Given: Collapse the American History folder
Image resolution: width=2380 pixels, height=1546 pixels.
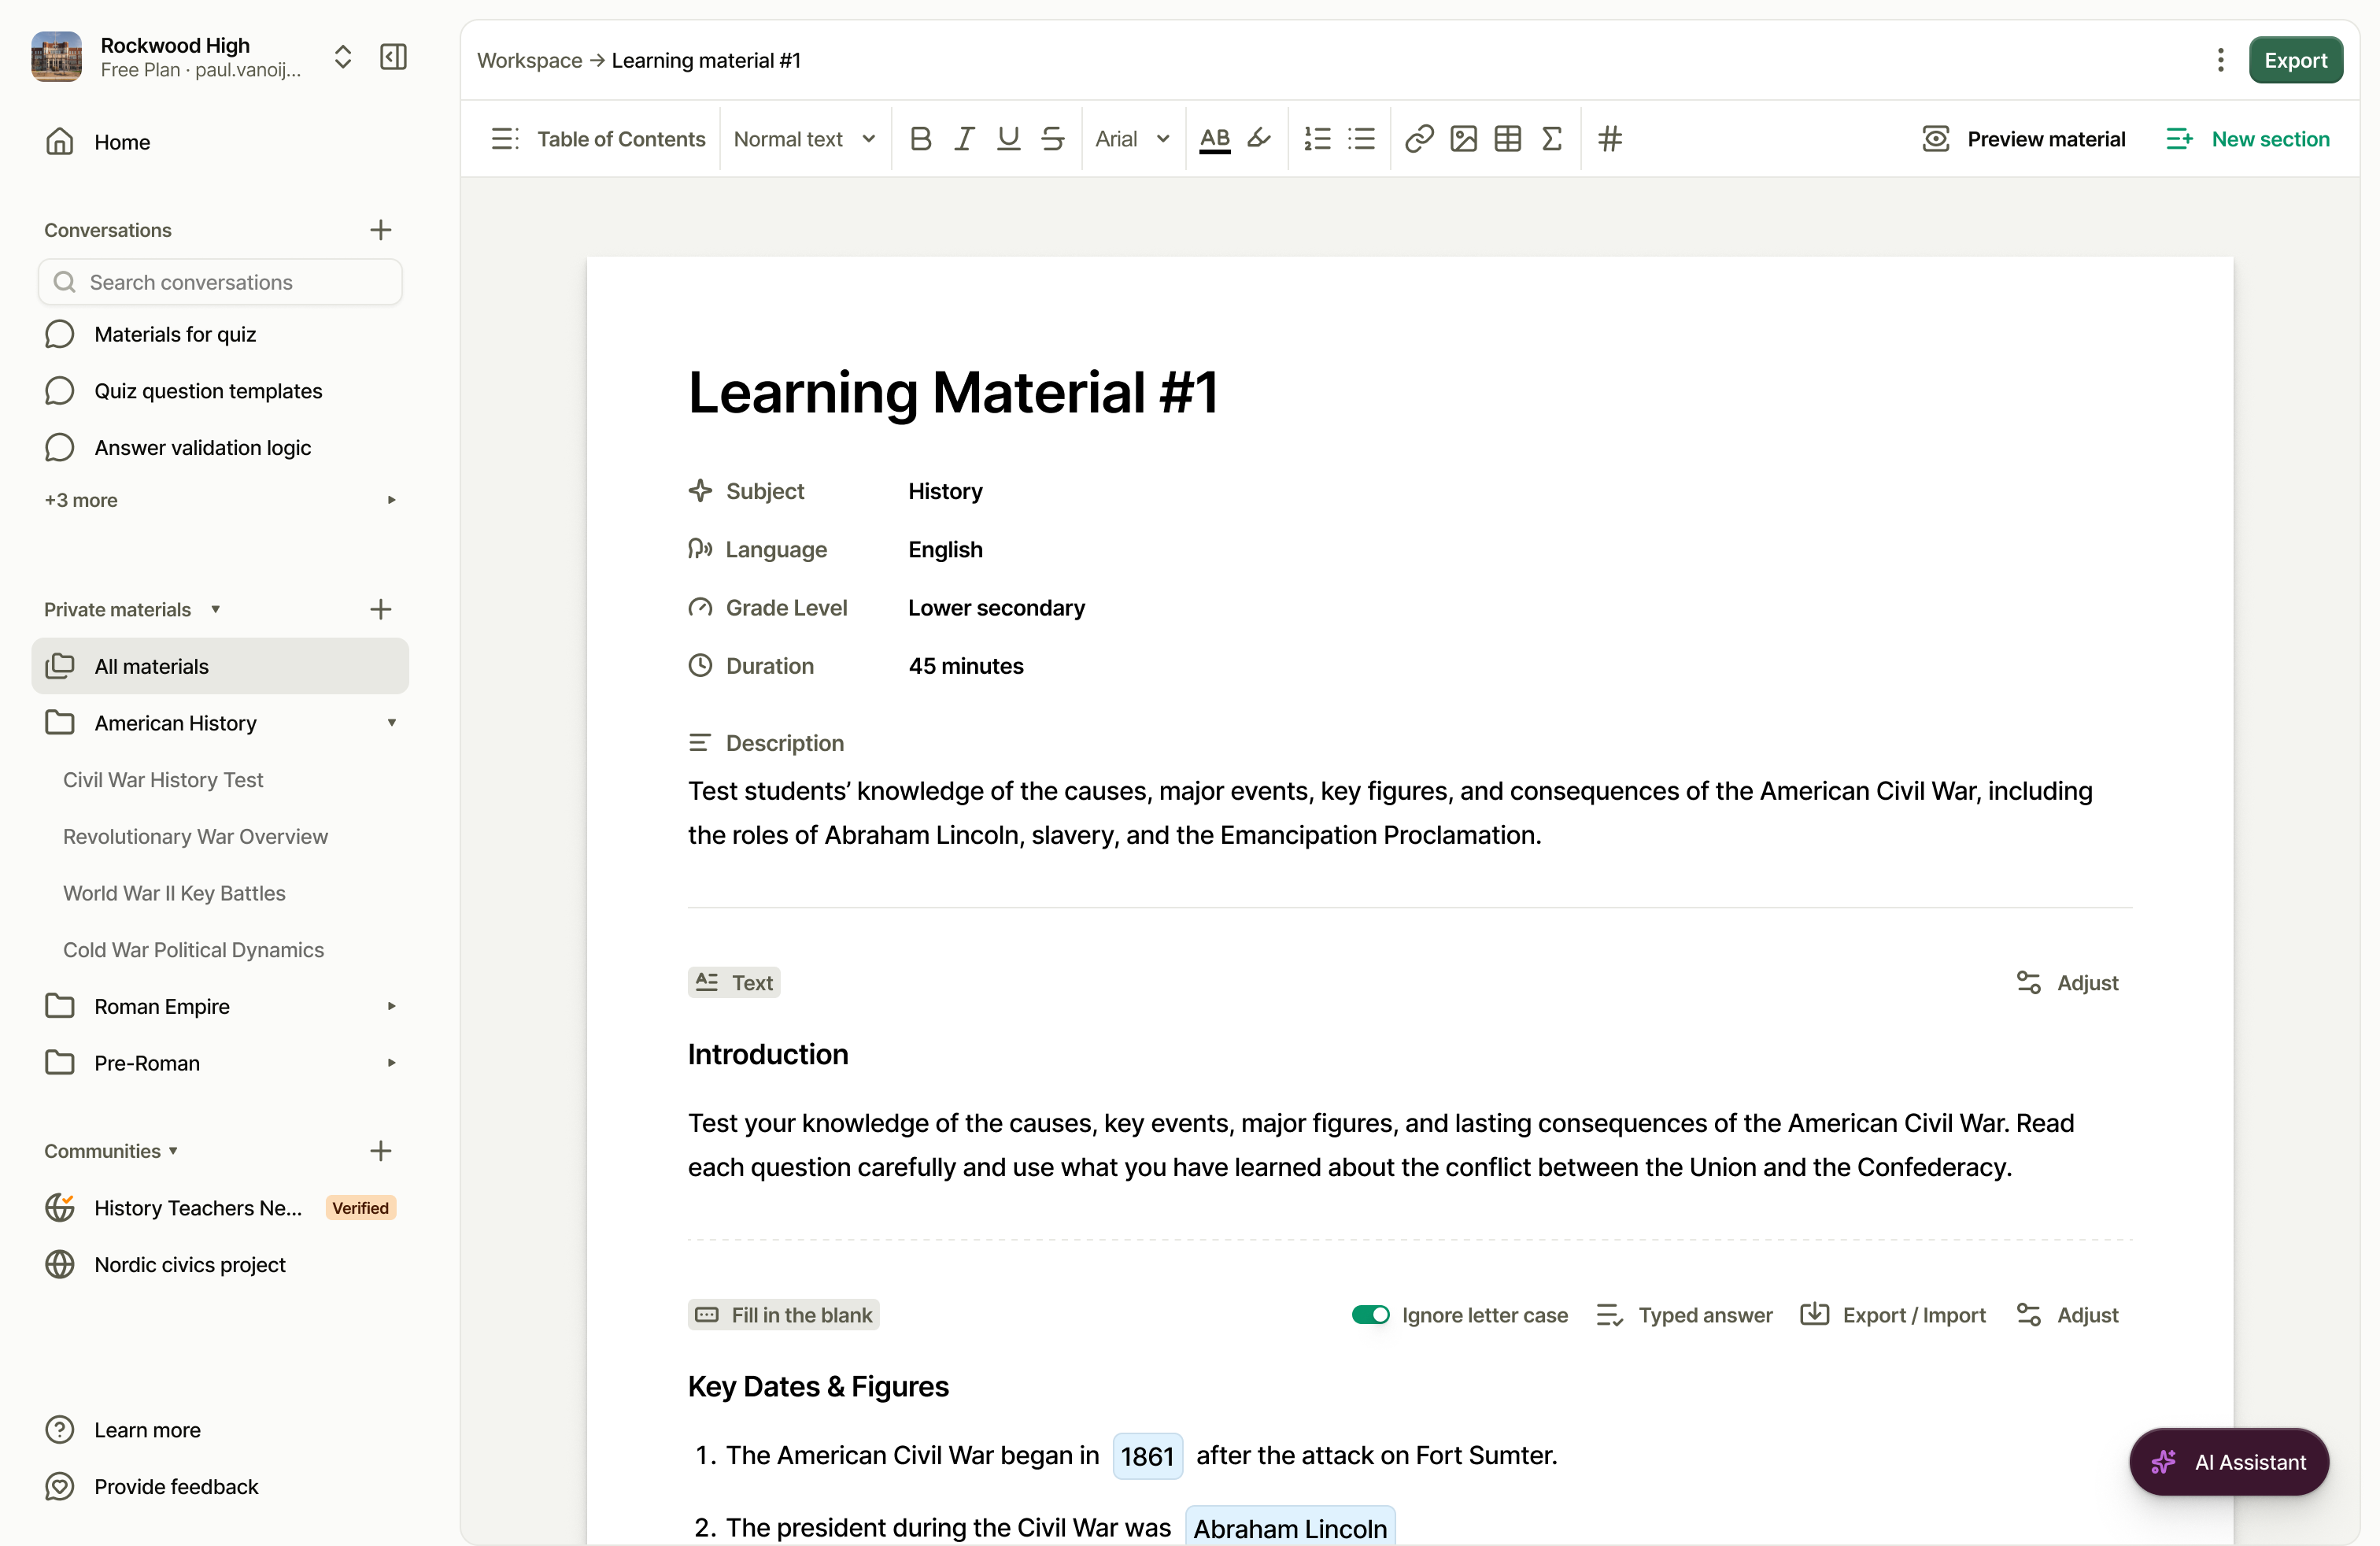Looking at the screenshot, I should [391, 723].
